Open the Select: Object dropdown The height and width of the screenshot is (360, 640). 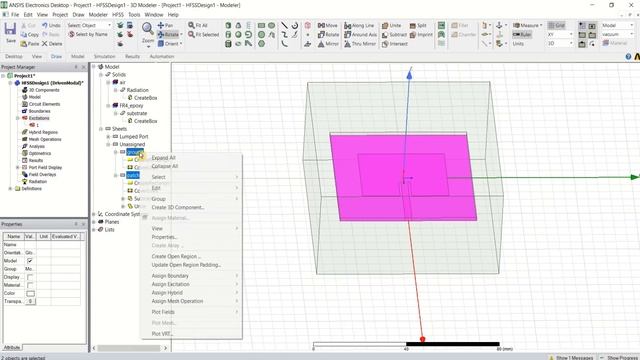tap(89, 25)
